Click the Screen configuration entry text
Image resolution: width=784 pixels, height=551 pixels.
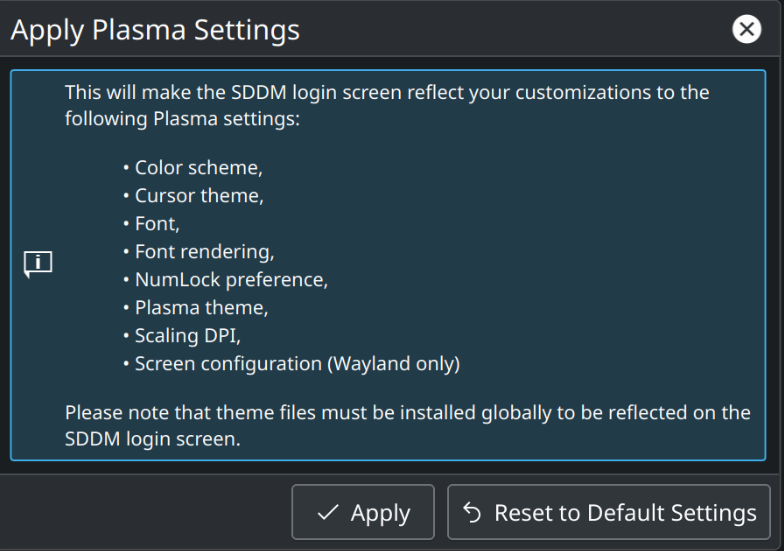pyautogui.click(x=228, y=364)
